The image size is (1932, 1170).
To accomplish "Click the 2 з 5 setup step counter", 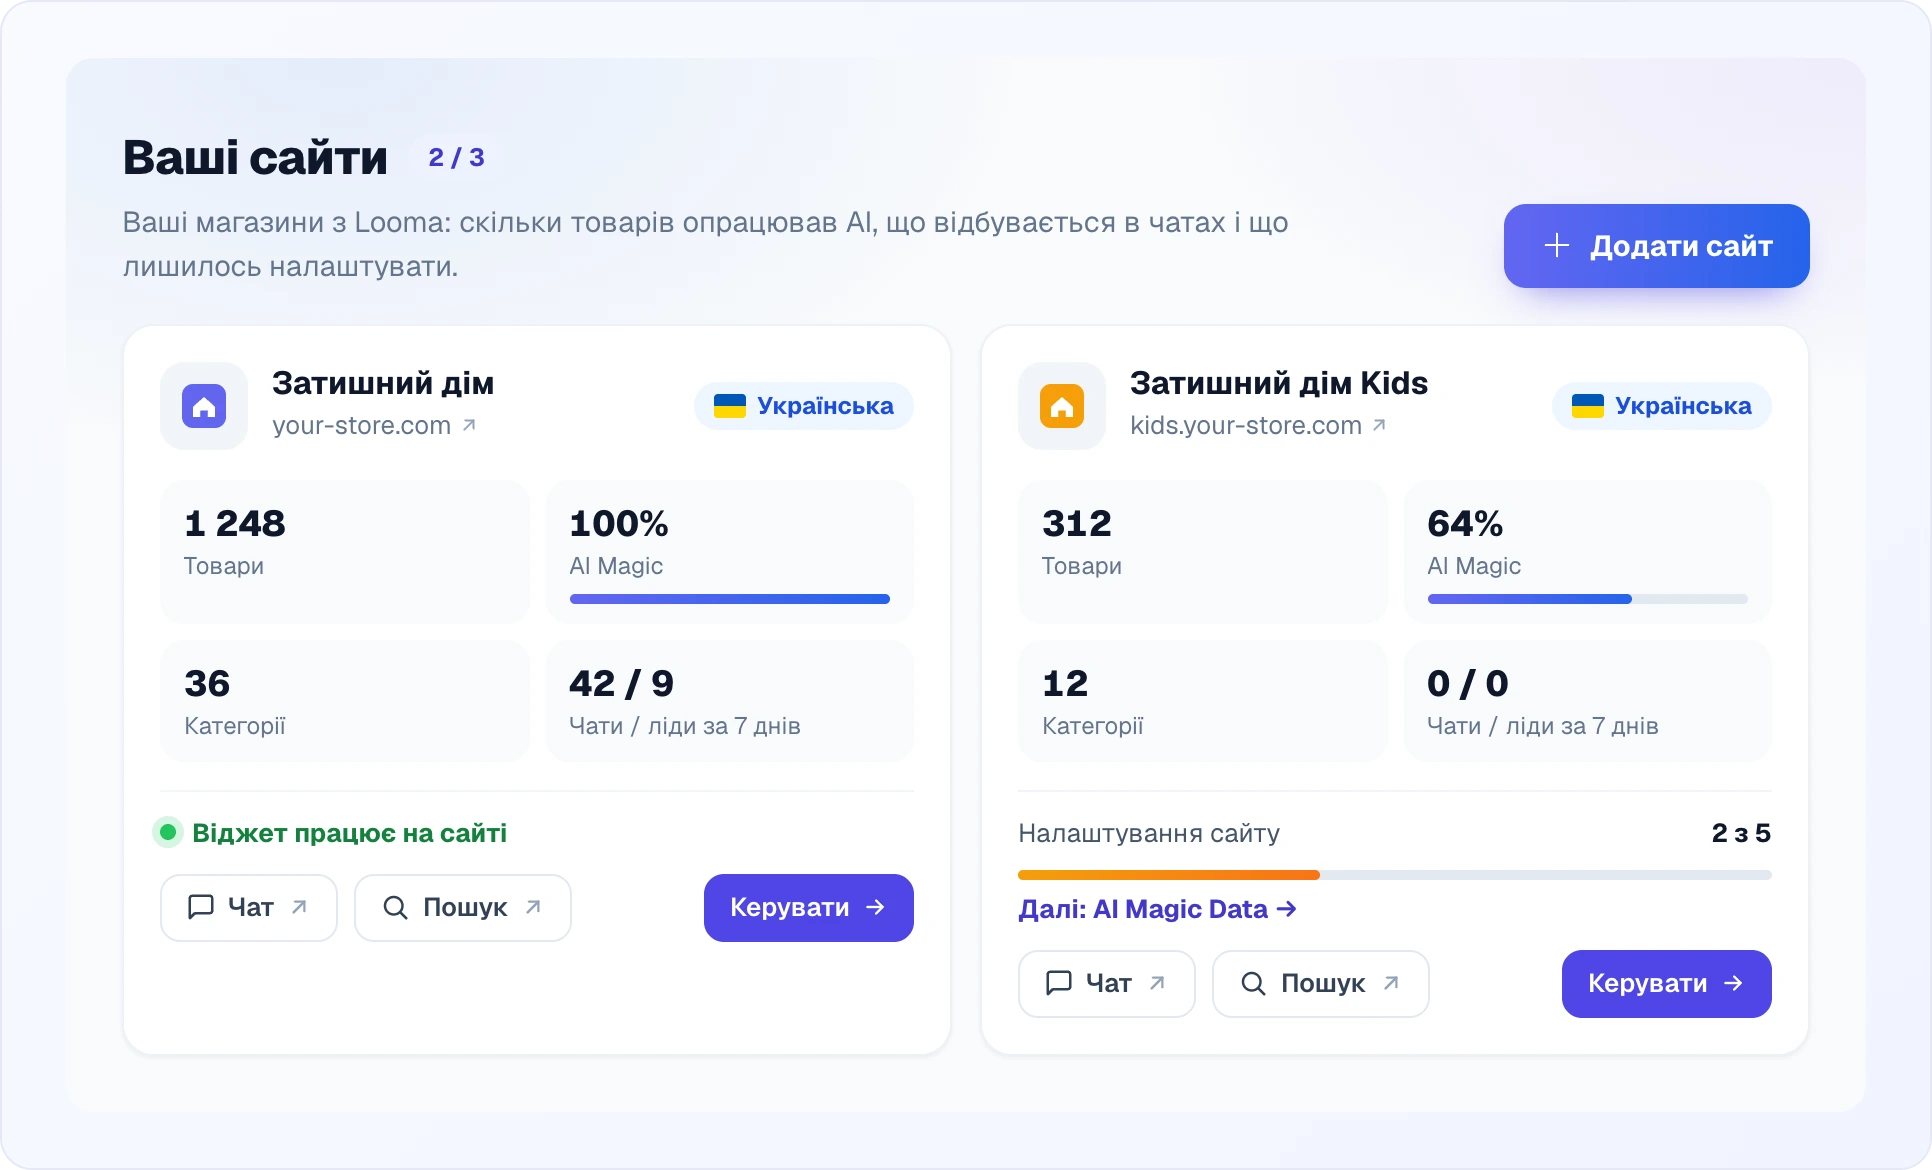I will pyautogui.click(x=1741, y=833).
